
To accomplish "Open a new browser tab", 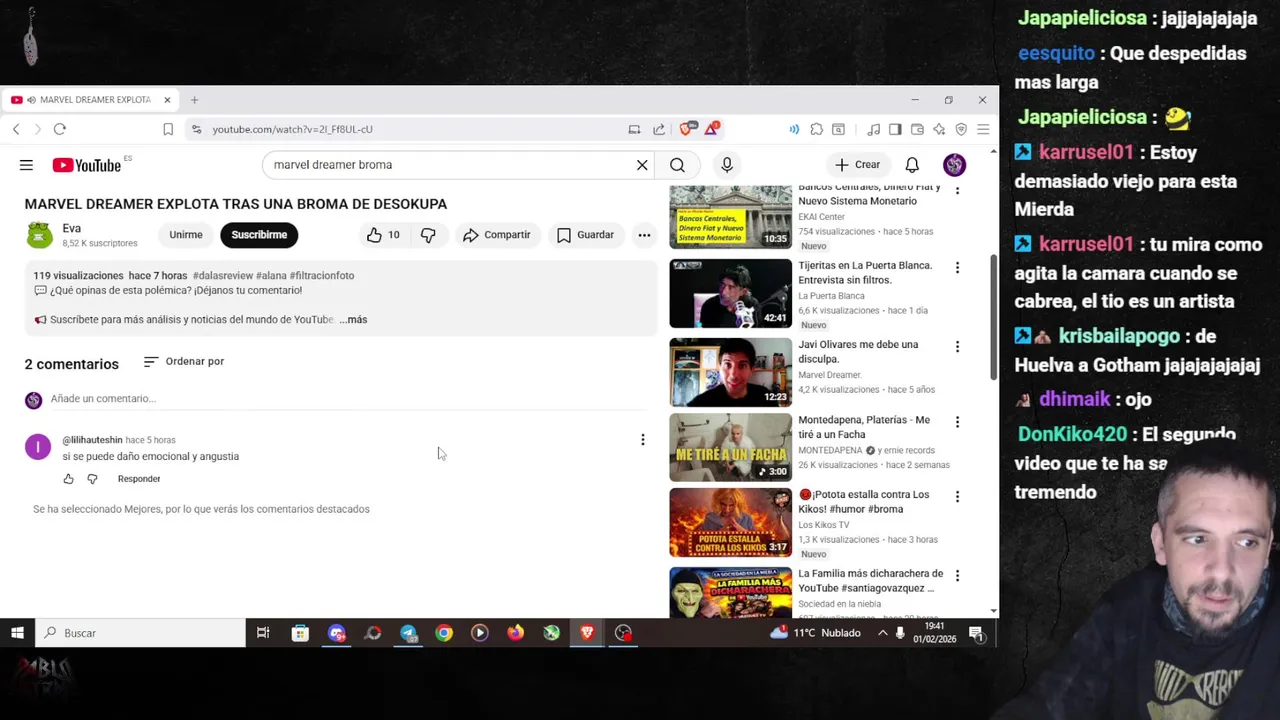I will [195, 100].
